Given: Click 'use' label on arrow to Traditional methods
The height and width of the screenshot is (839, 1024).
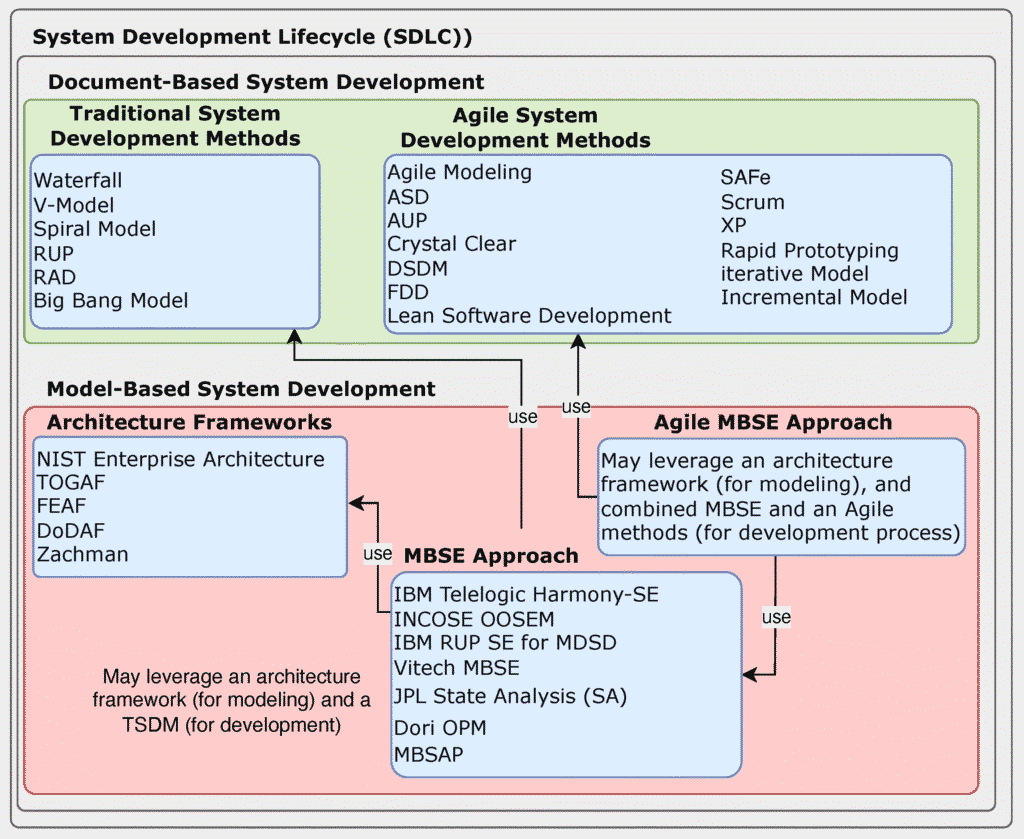Looking at the screenshot, I should click(522, 417).
